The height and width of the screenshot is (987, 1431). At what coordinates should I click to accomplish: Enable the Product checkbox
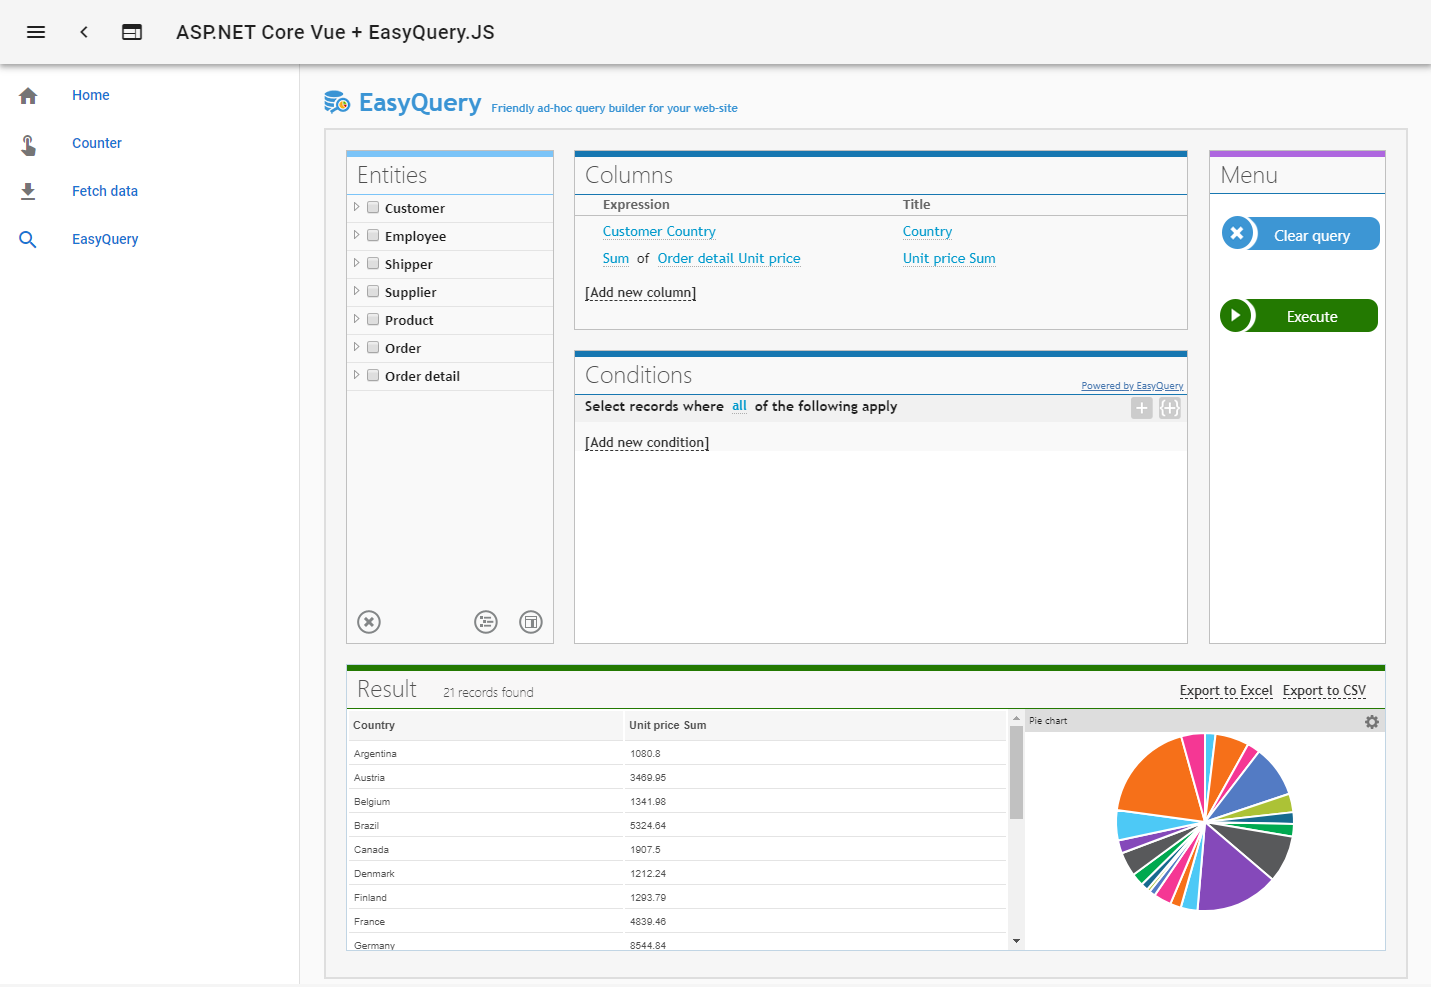click(373, 319)
